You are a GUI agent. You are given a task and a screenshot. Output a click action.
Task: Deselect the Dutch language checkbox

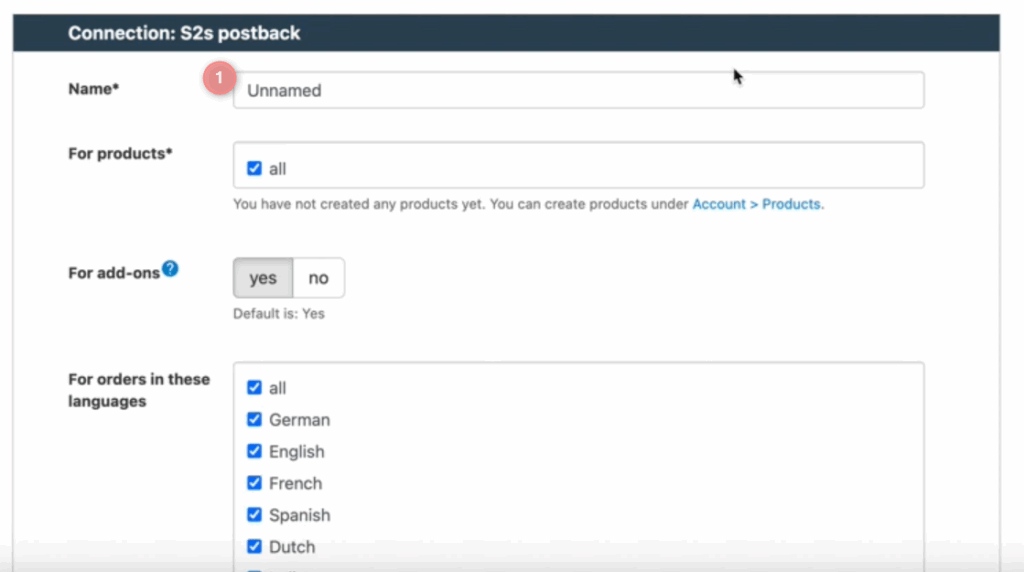254,547
